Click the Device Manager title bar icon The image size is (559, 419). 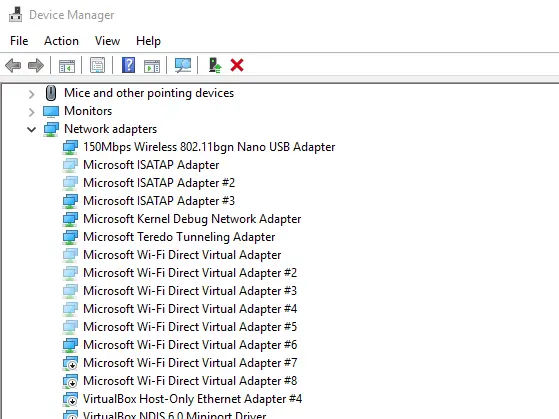pyautogui.click(x=15, y=15)
